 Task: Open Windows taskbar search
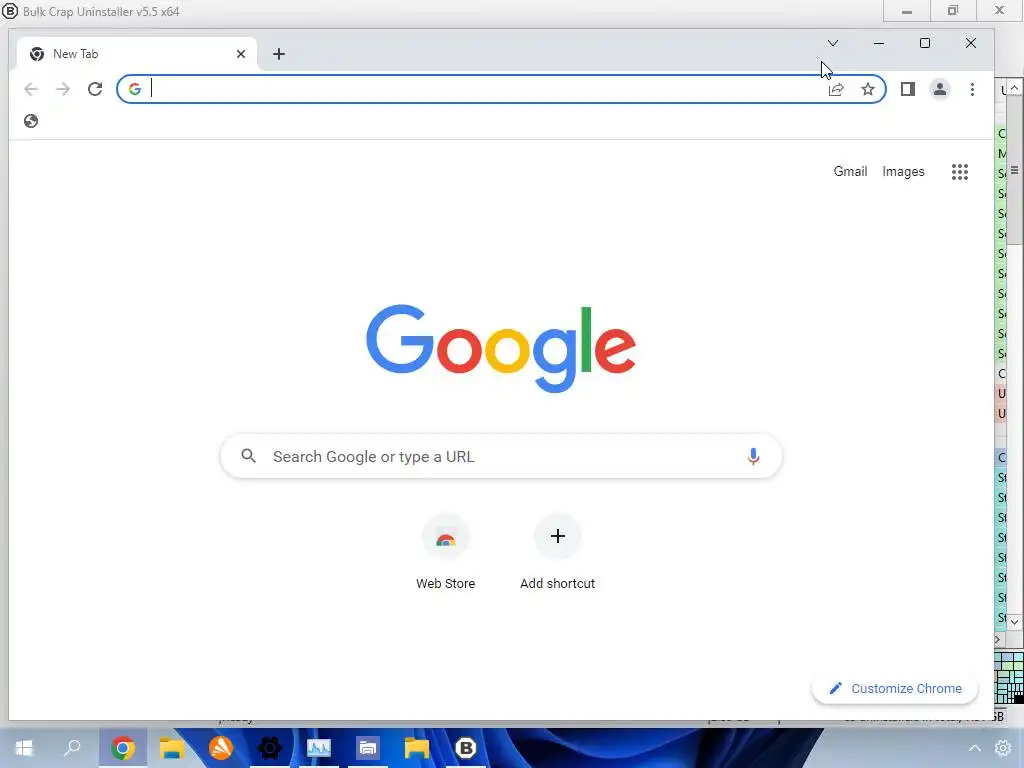[72, 748]
